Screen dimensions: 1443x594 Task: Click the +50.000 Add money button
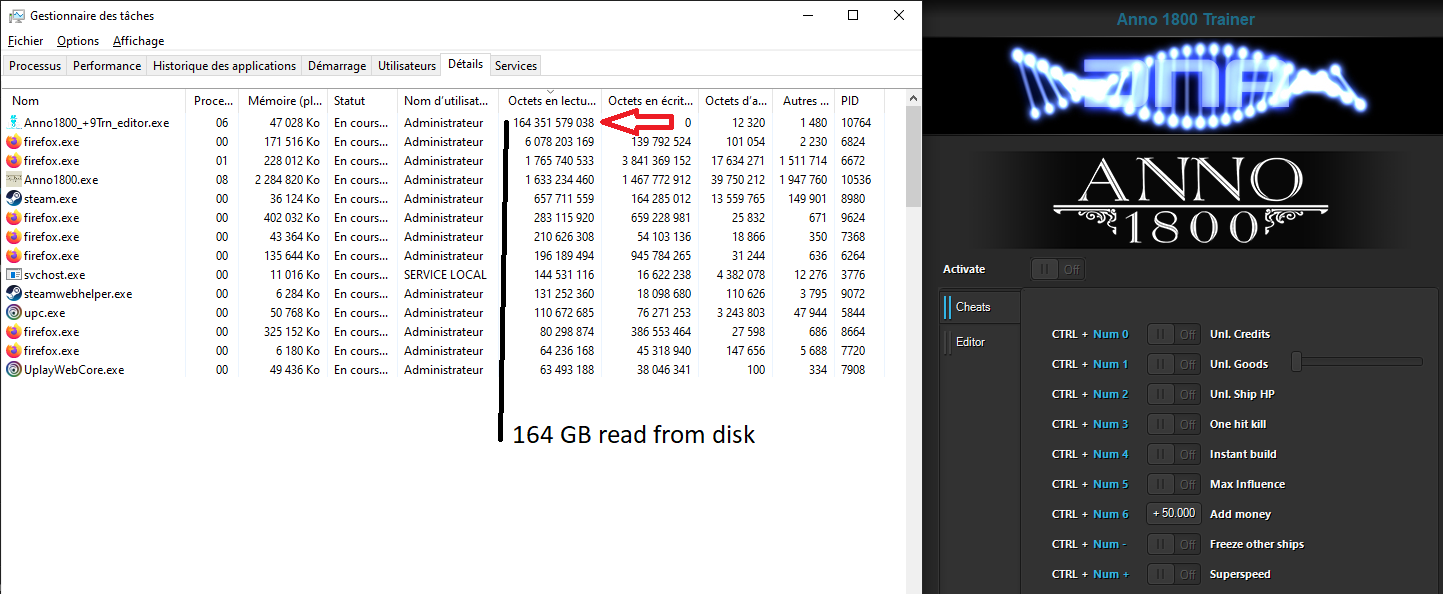[x=1173, y=514]
